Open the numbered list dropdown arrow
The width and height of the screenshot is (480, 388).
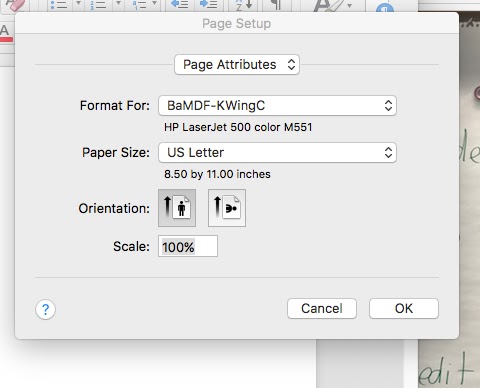click(x=118, y=3)
